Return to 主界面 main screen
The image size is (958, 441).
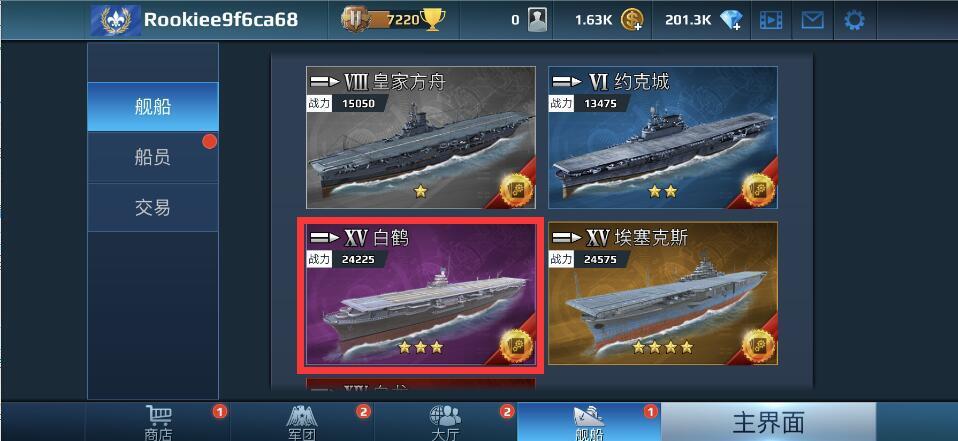tap(769, 421)
